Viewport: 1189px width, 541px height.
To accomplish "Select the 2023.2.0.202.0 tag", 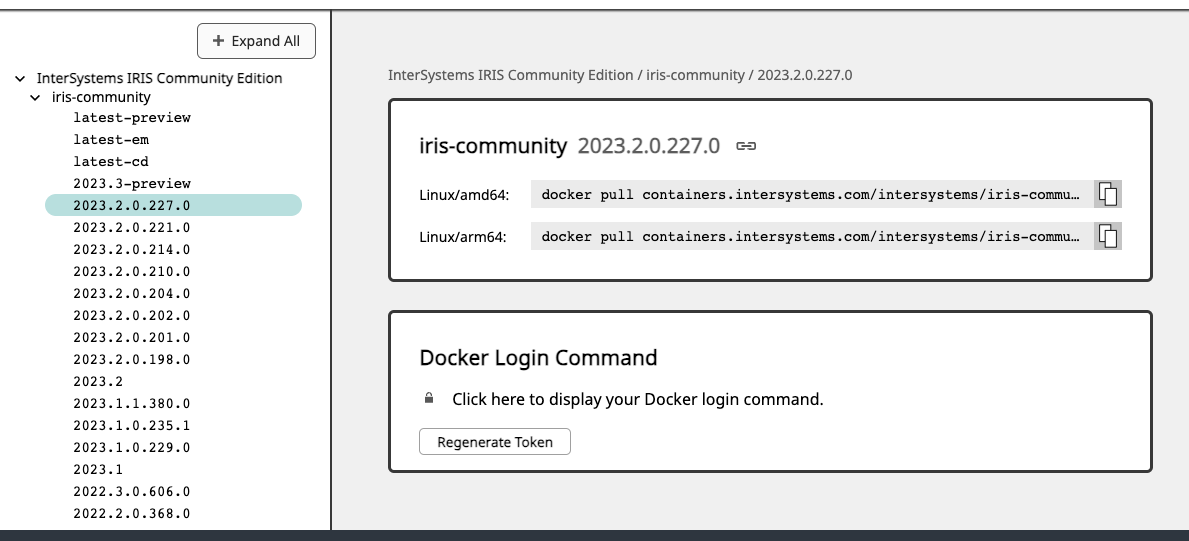I will (132, 316).
